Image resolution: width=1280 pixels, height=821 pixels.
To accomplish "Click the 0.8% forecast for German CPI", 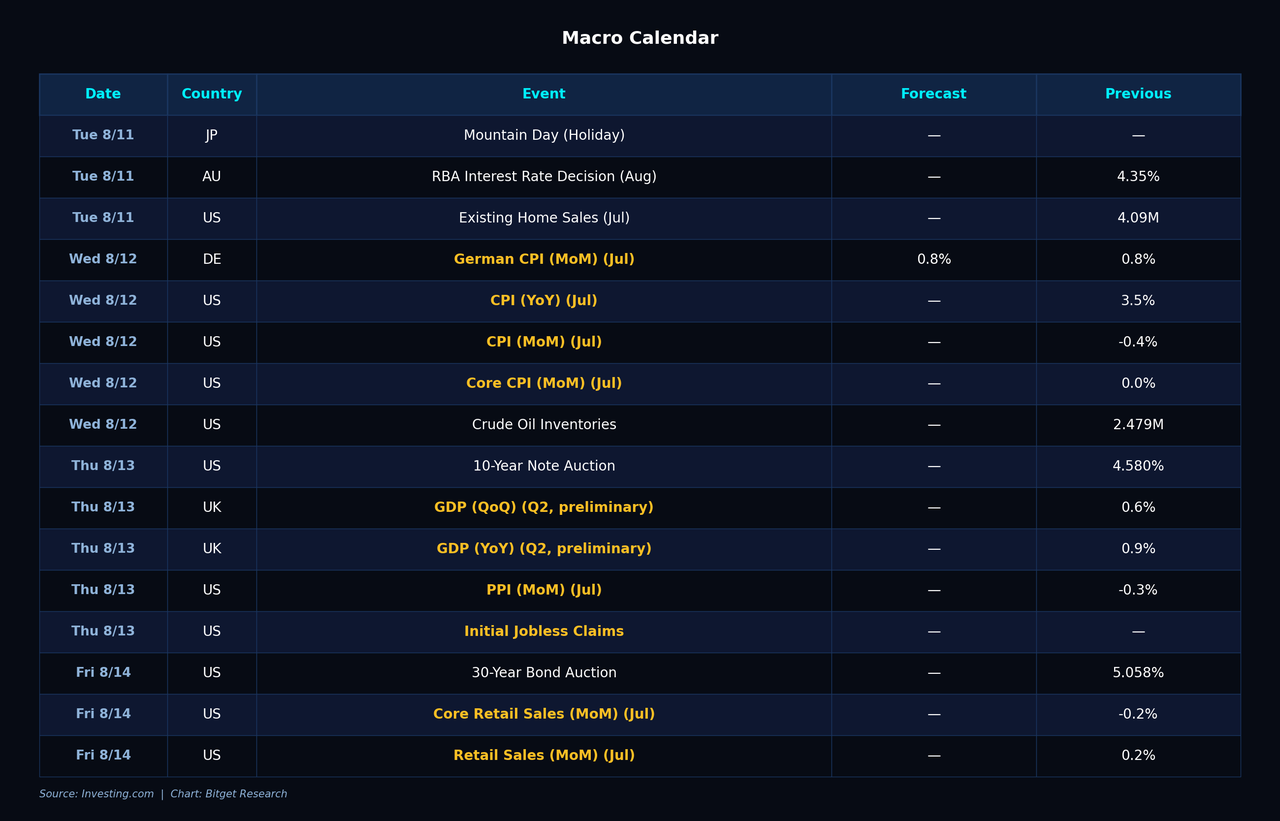I will [934, 260].
